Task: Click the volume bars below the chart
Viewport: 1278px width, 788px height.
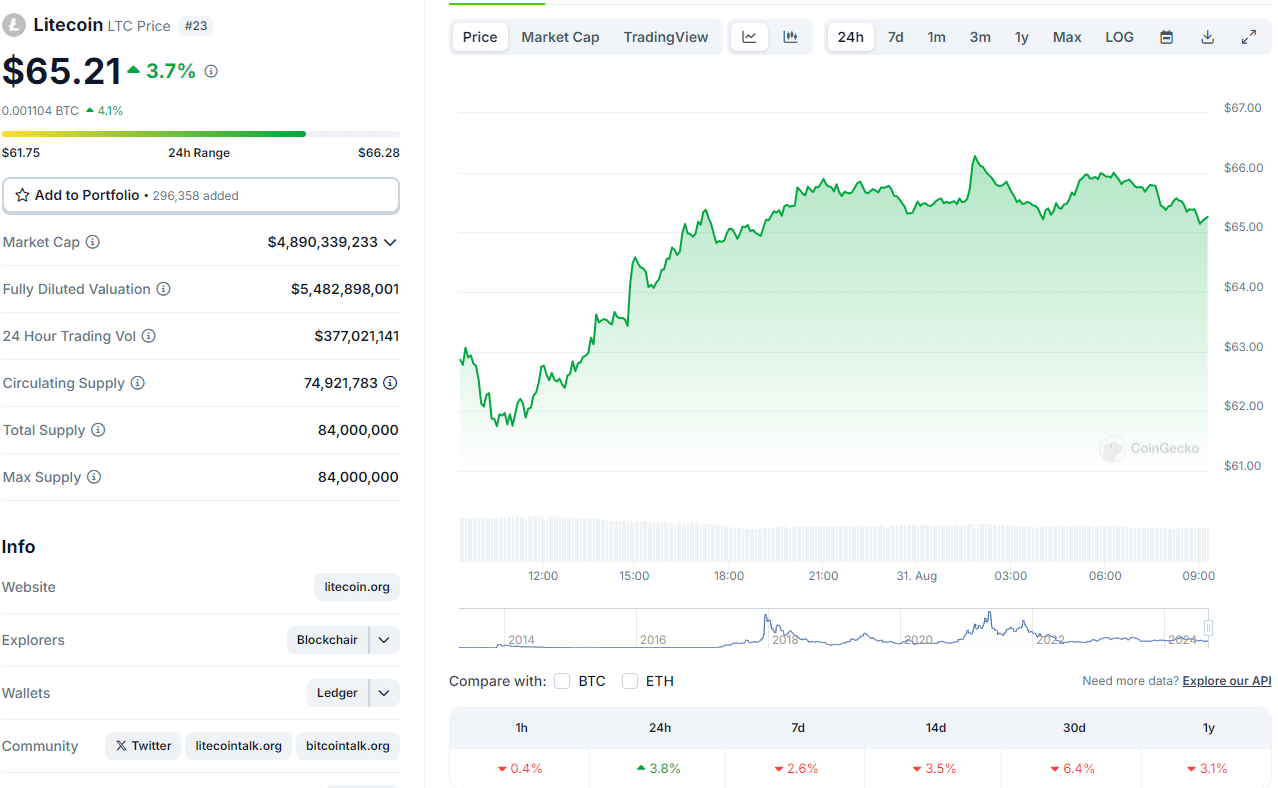Action: (x=834, y=539)
